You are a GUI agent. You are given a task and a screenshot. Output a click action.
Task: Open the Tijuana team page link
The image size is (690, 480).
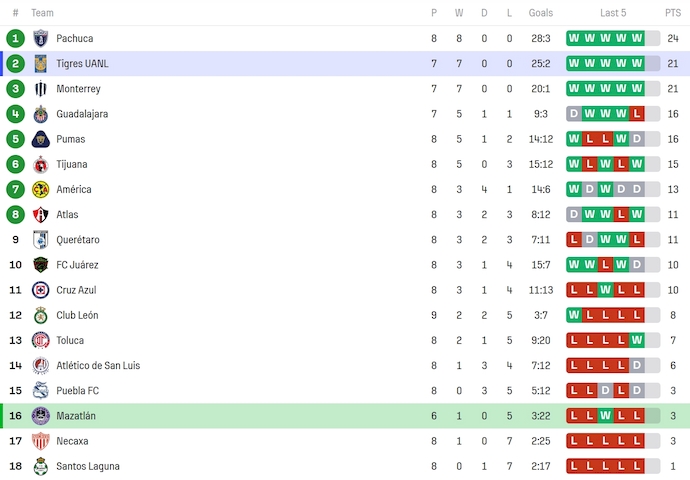[72, 164]
